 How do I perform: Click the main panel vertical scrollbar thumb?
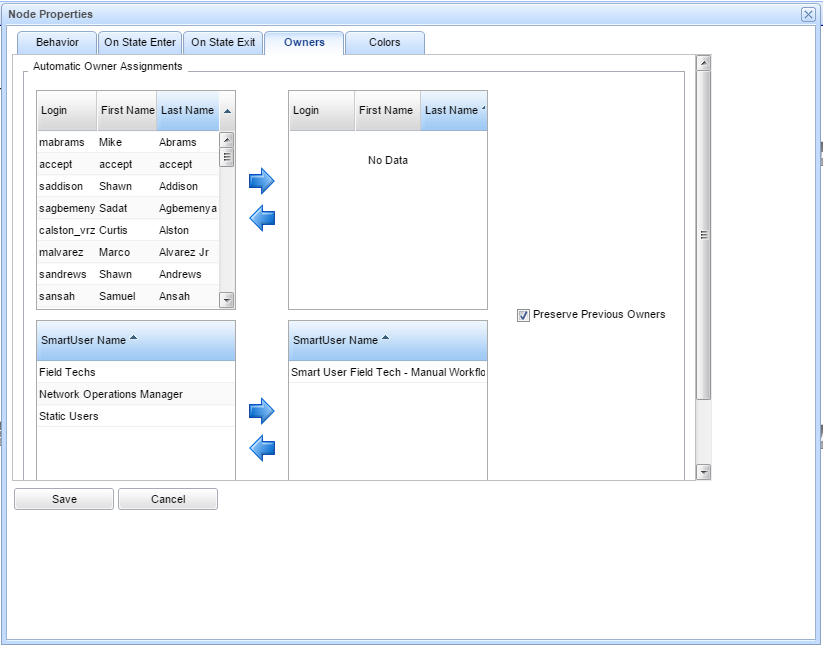pos(703,235)
